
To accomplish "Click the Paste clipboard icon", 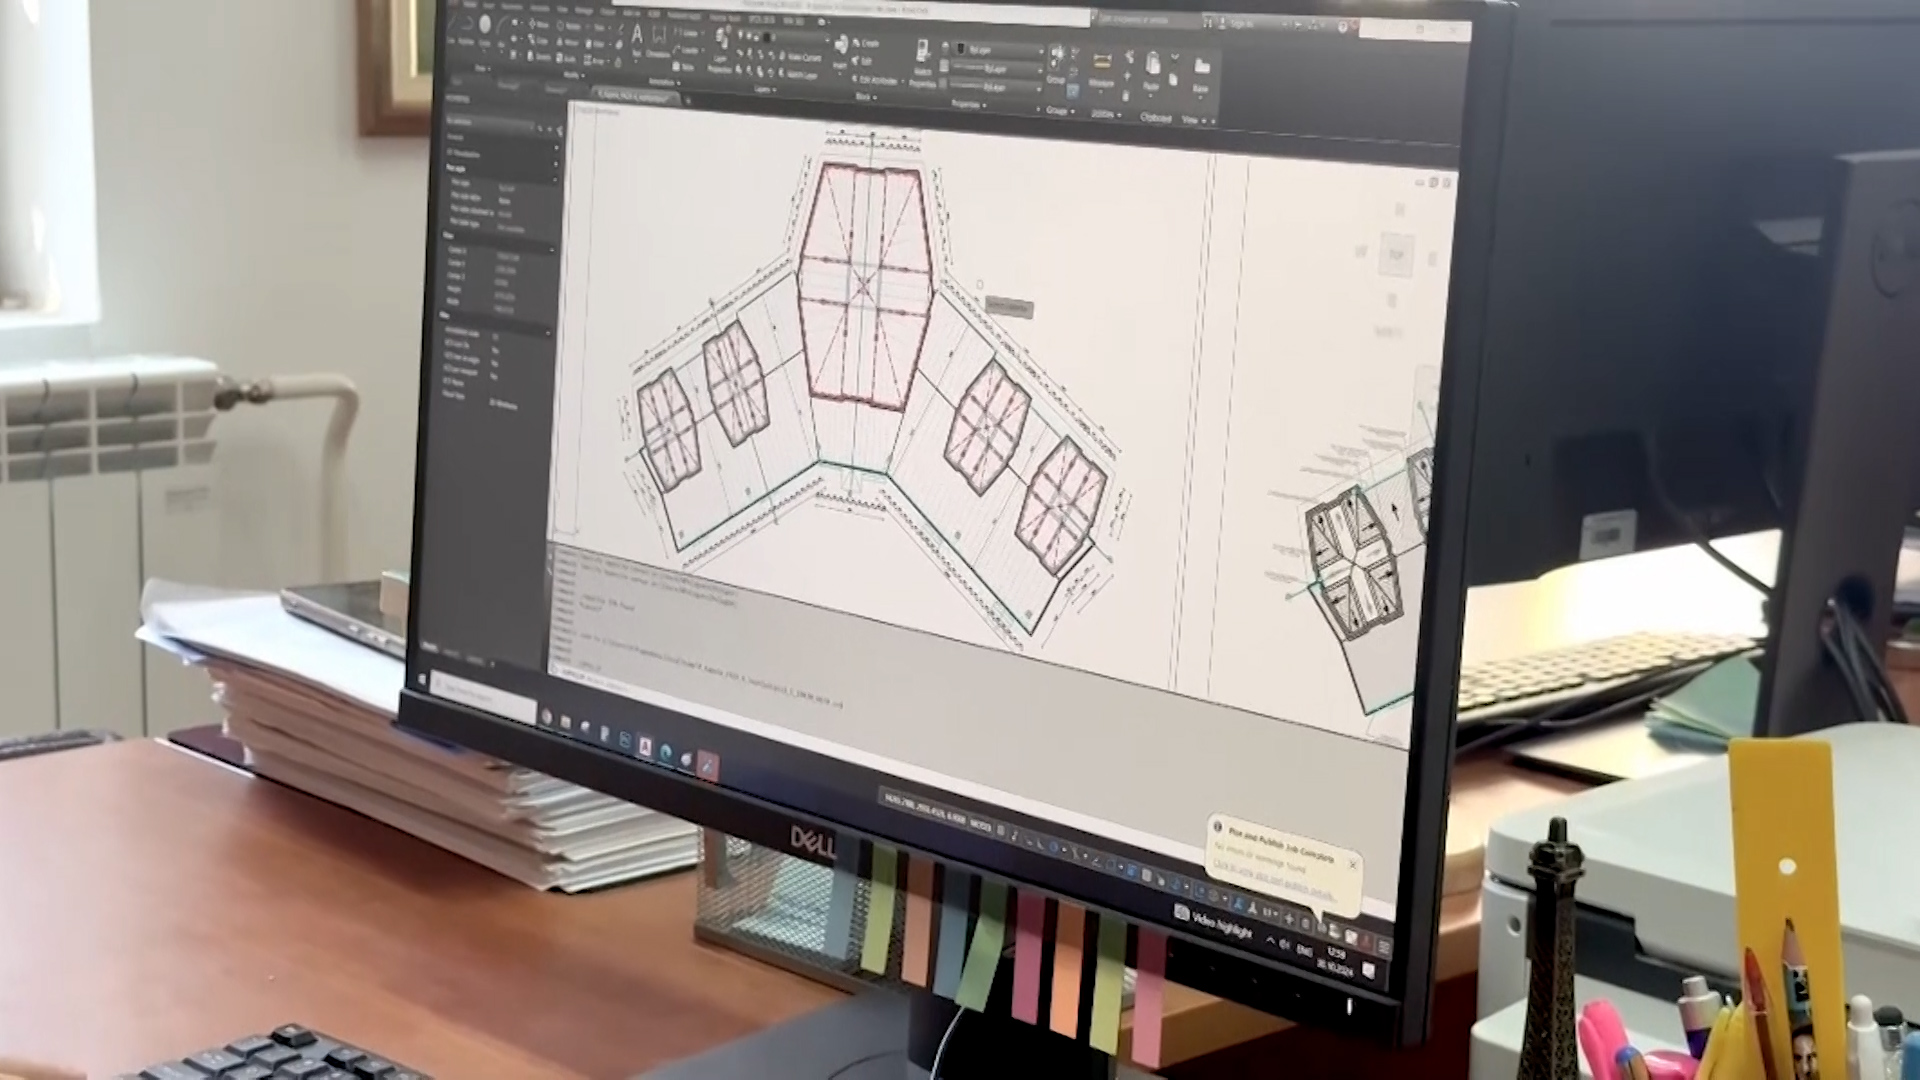I will point(1152,62).
